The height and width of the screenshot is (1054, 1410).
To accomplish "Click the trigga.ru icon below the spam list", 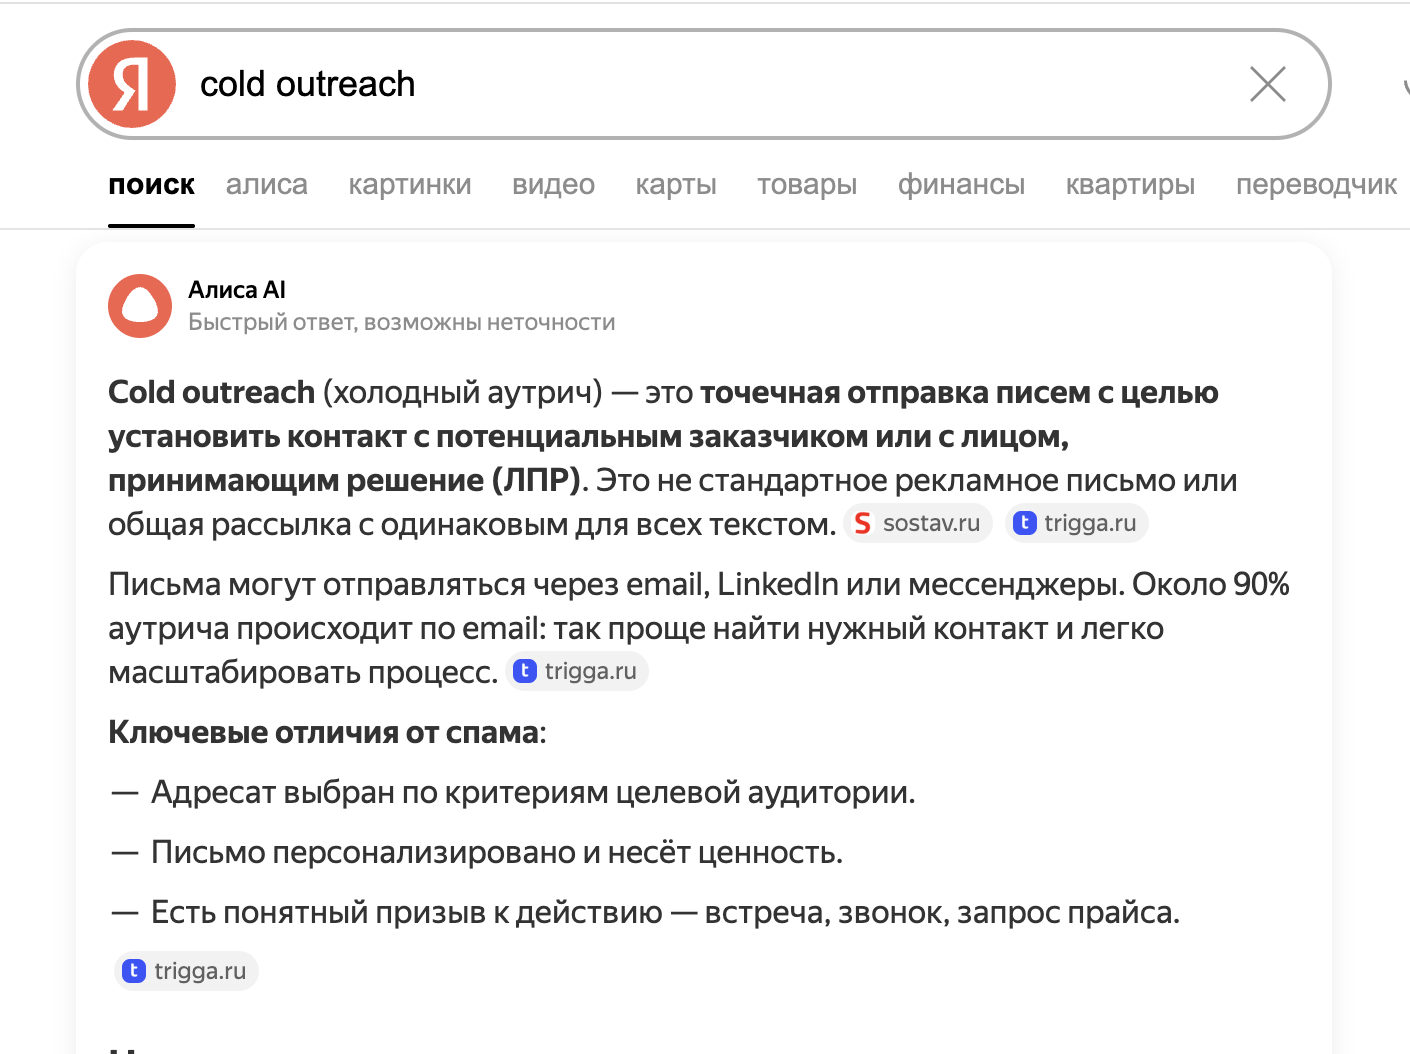I will 134,970.
